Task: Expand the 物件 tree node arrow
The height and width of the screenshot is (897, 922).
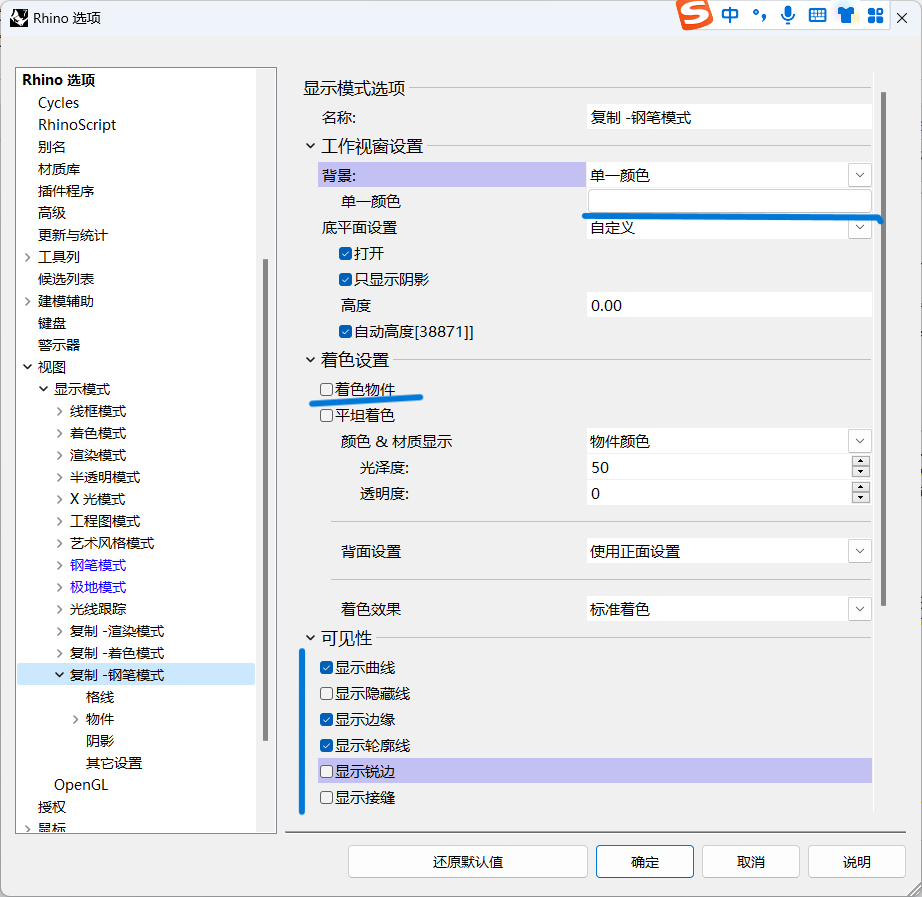Action: (75, 719)
